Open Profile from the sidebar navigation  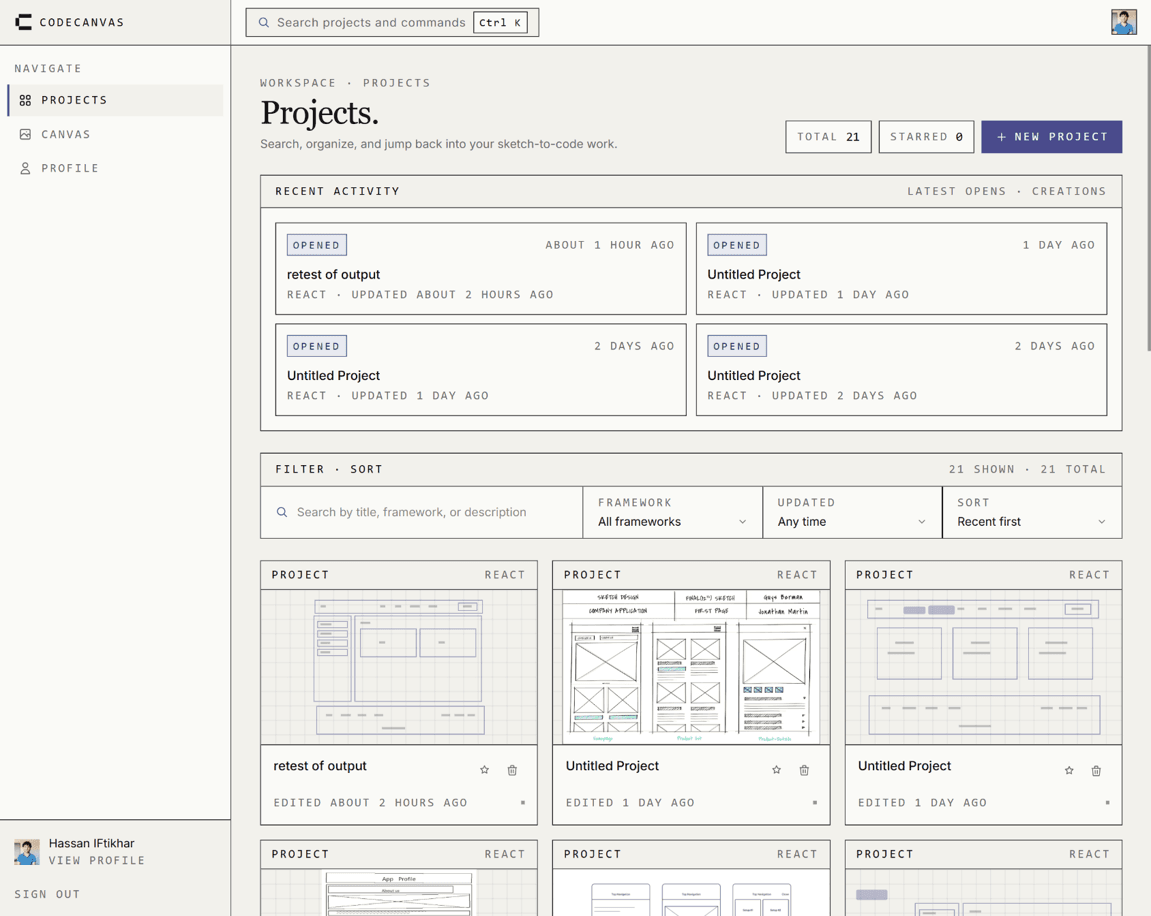point(116,168)
